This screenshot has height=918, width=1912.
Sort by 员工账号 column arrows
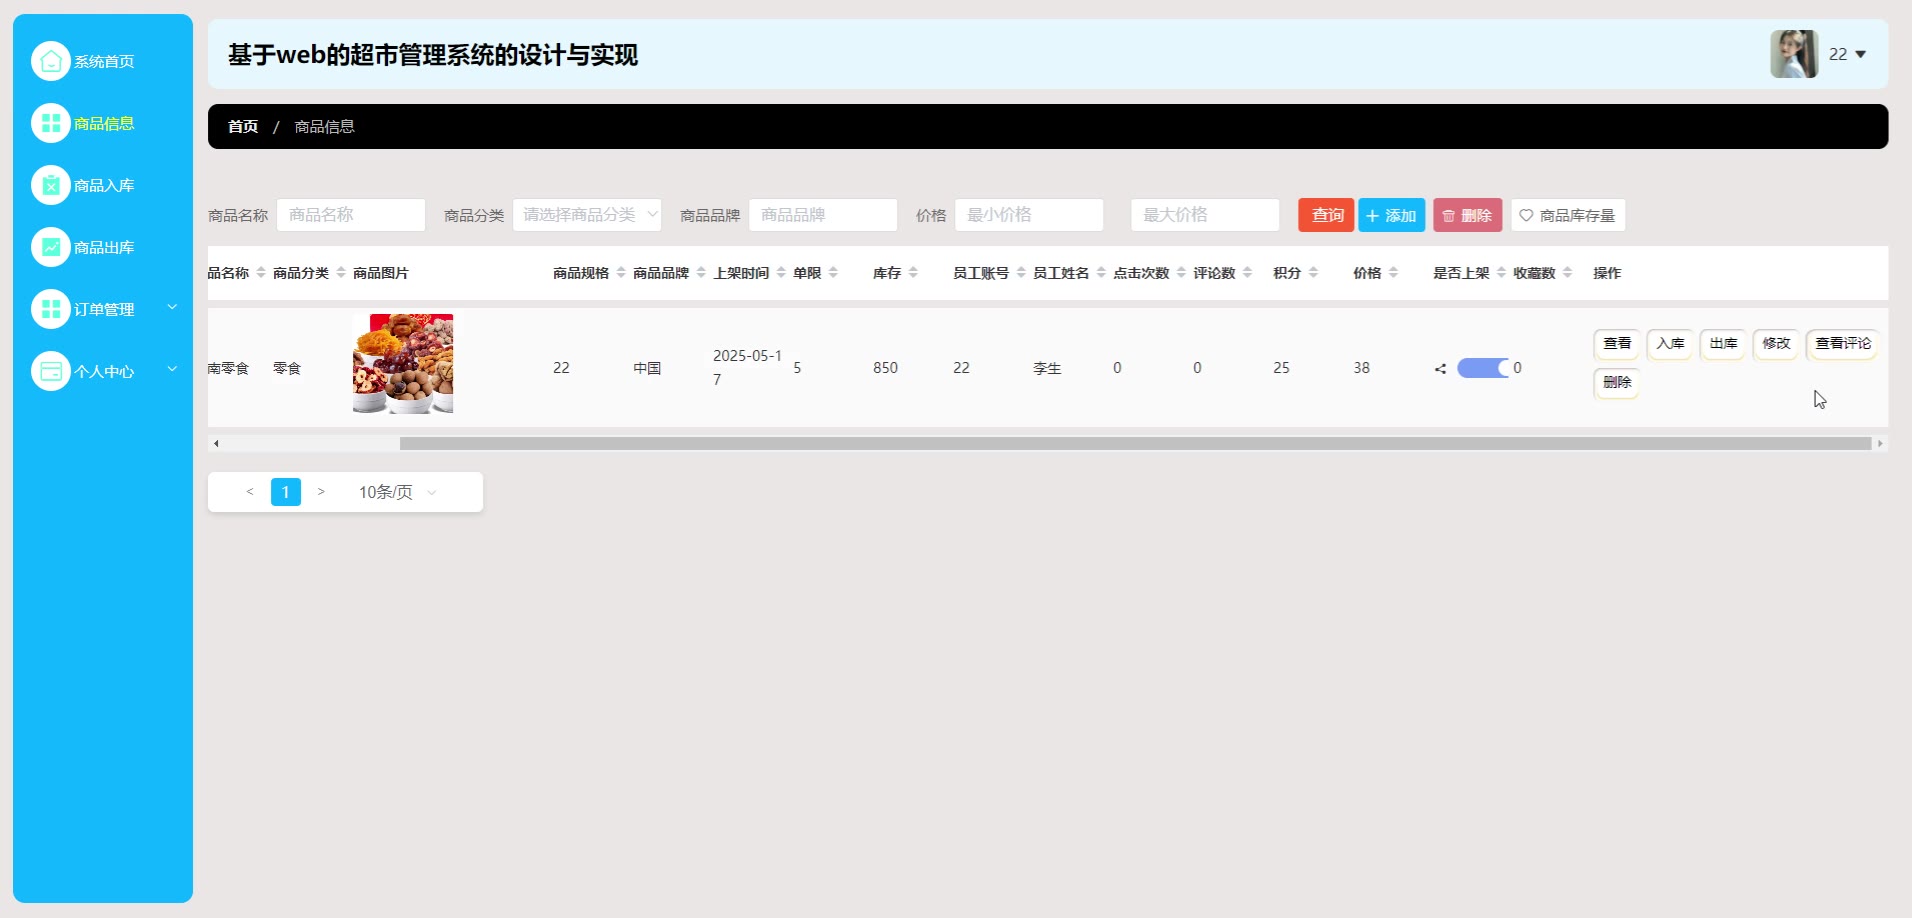point(1021,273)
